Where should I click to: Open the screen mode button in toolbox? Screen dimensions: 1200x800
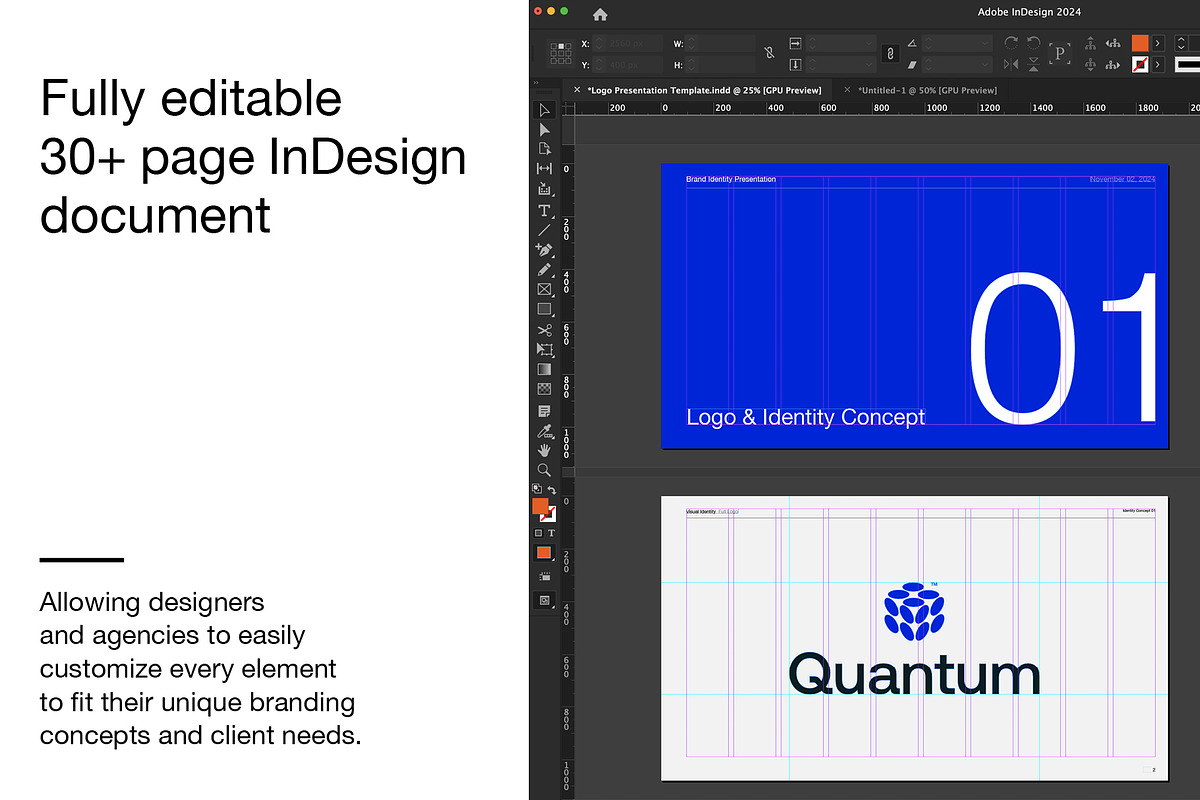(544, 600)
